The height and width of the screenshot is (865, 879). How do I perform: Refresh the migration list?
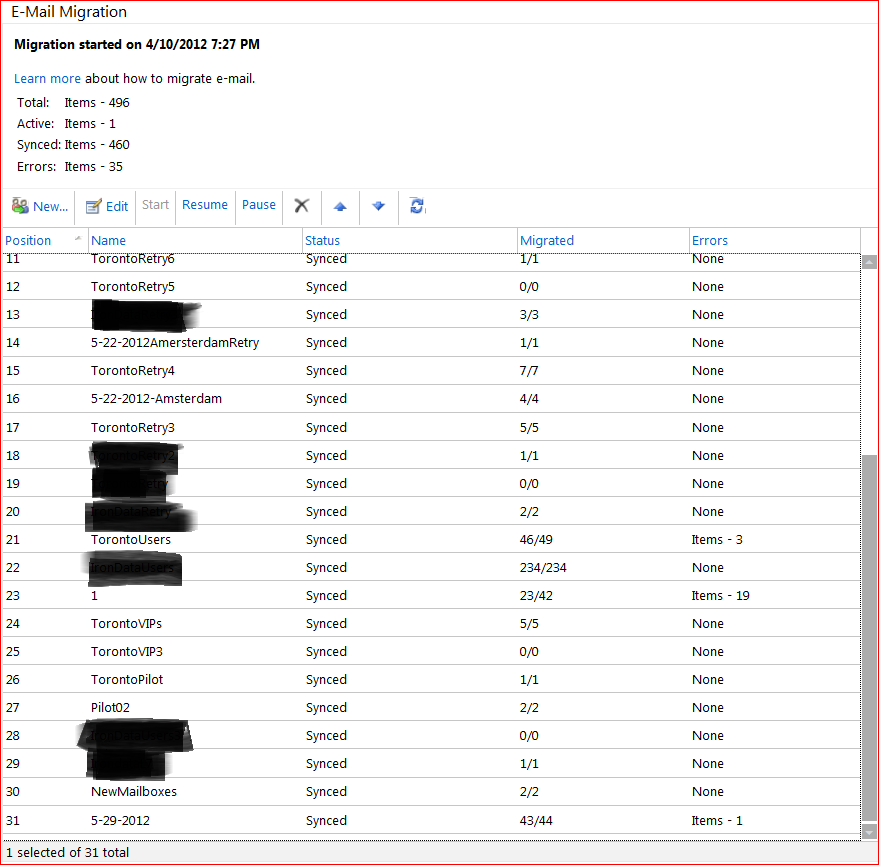pos(417,206)
